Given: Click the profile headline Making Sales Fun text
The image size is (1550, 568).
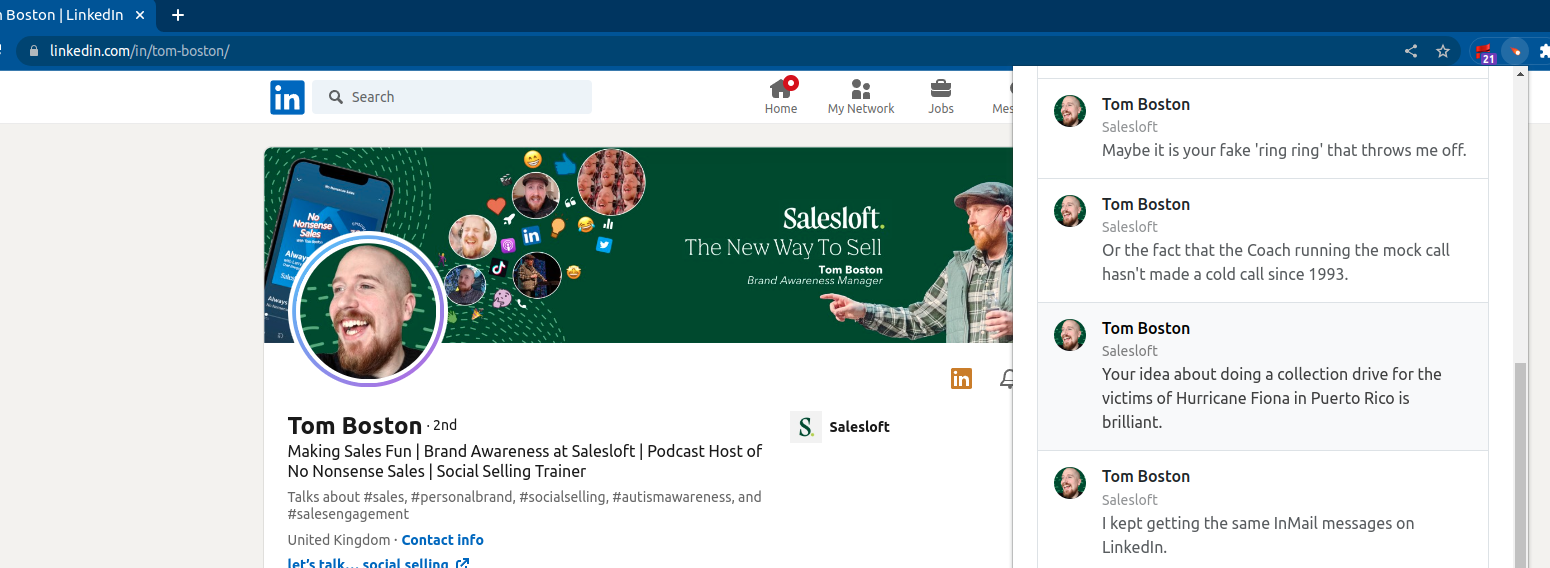Looking at the screenshot, I should click(x=525, y=461).
